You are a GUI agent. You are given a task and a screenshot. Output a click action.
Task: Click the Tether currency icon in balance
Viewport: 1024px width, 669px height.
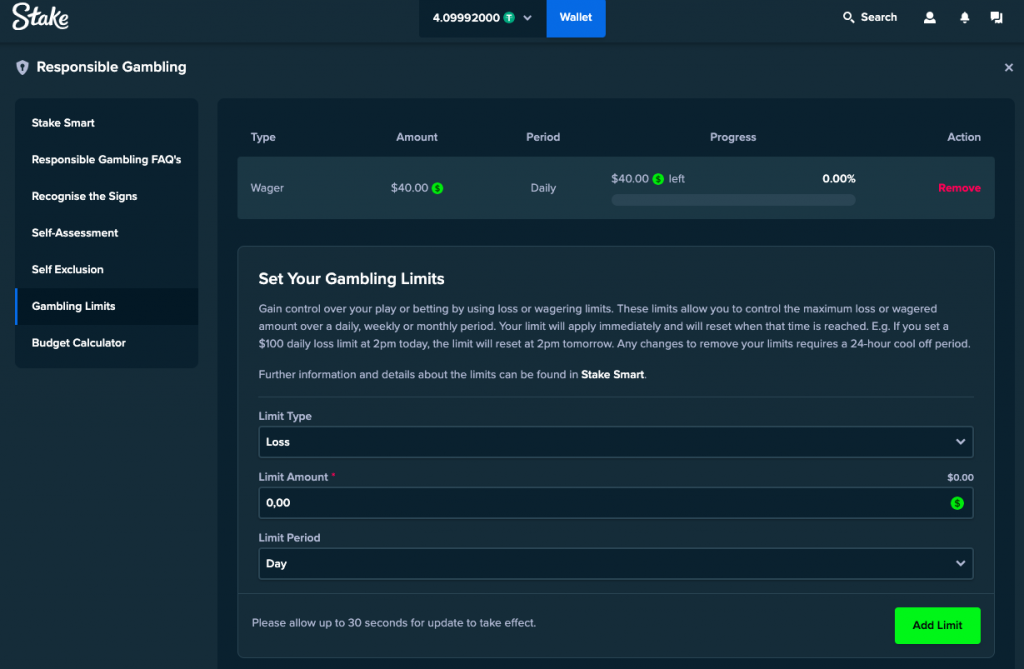coord(509,18)
